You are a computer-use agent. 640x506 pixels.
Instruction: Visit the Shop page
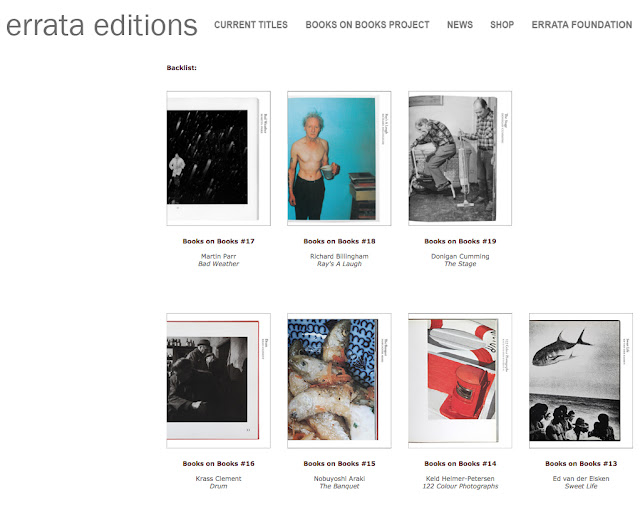point(502,25)
